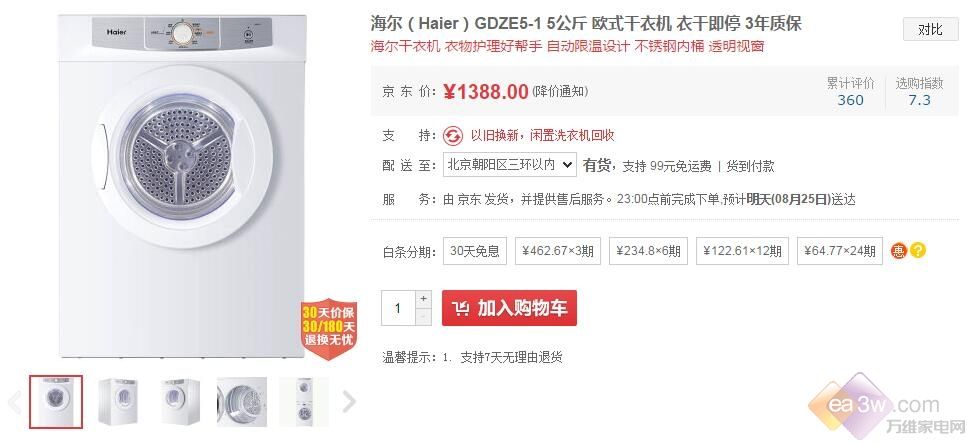Open delivery area dropdown 北京朝阳区三环以内
The height and width of the screenshot is (445, 967).
click(x=510, y=165)
